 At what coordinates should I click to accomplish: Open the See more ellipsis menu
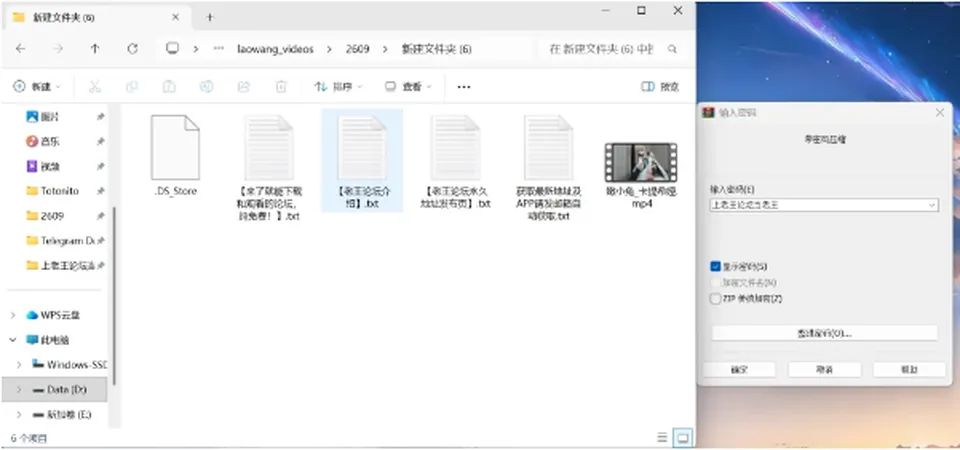[464, 87]
